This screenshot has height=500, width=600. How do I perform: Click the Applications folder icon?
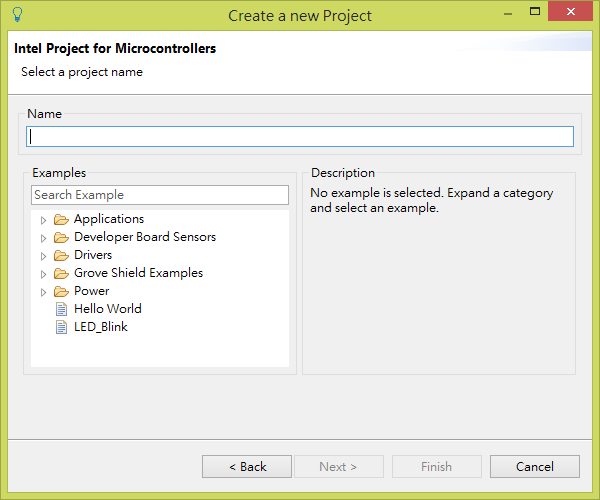[x=61, y=219]
